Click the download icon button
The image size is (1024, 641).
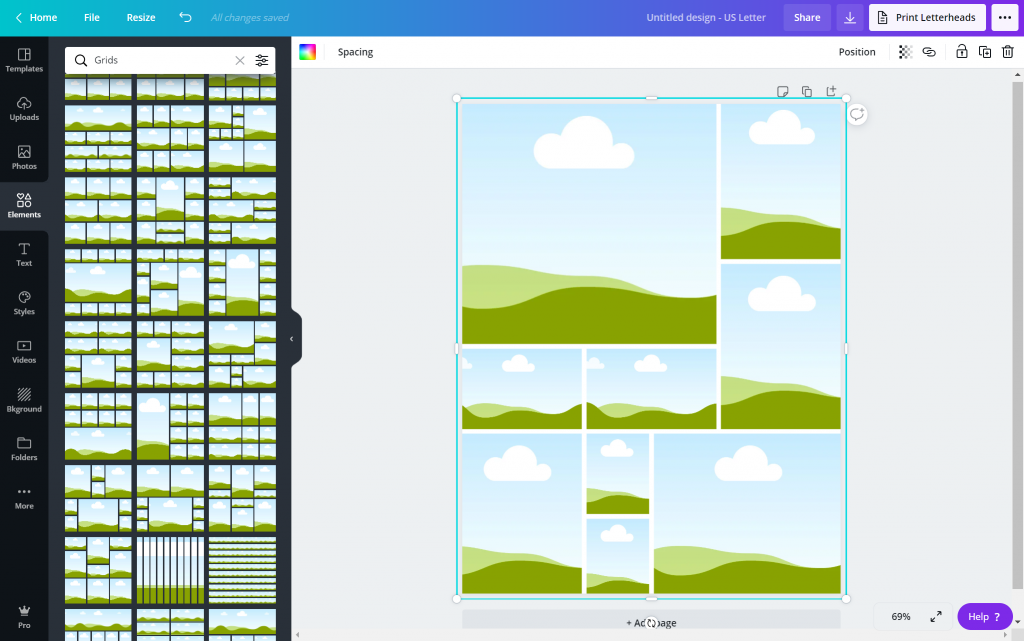pyautogui.click(x=850, y=18)
